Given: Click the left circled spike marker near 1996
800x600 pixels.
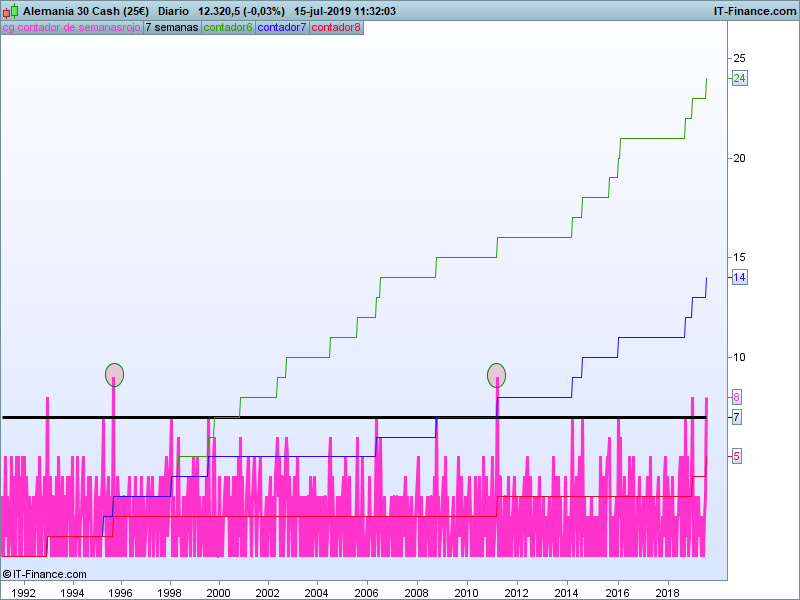Looking at the screenshot, I should click(115, 375).
